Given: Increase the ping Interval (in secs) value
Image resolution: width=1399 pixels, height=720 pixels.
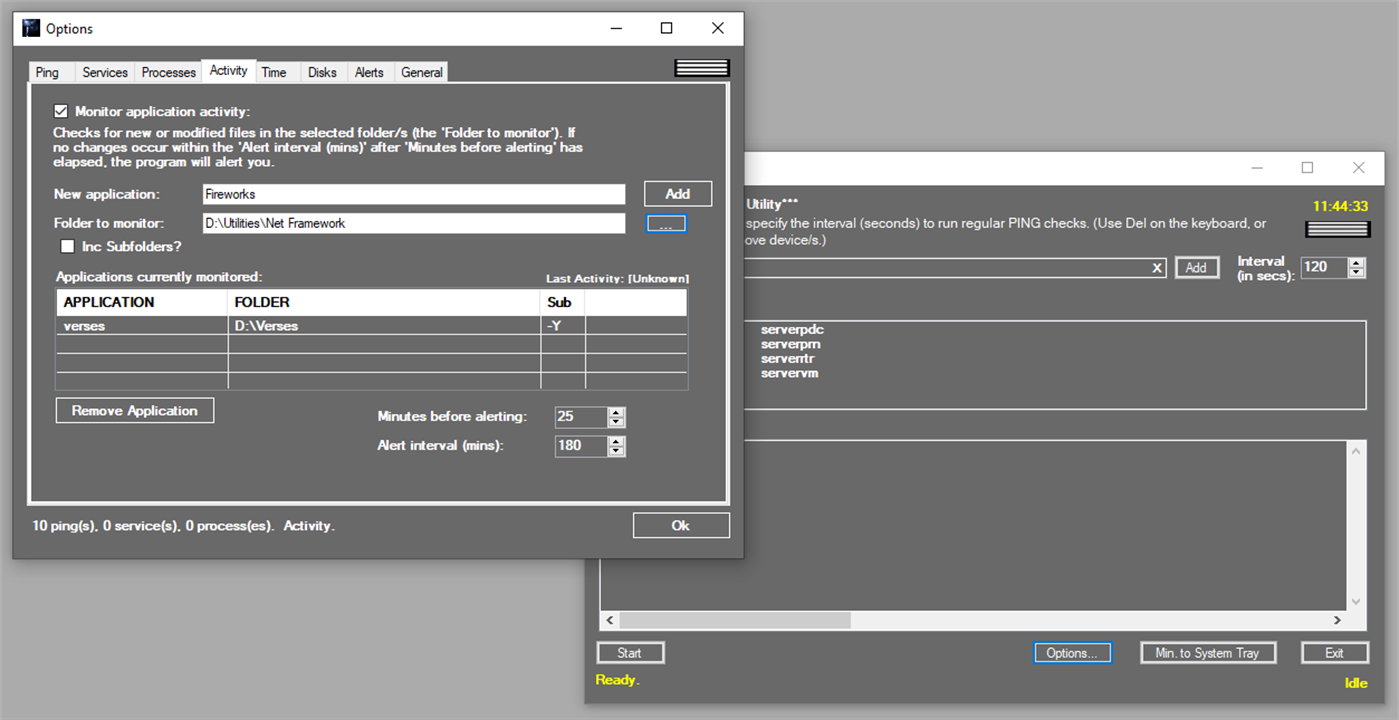Looking at the screenshot, I should click(1356, 262).
